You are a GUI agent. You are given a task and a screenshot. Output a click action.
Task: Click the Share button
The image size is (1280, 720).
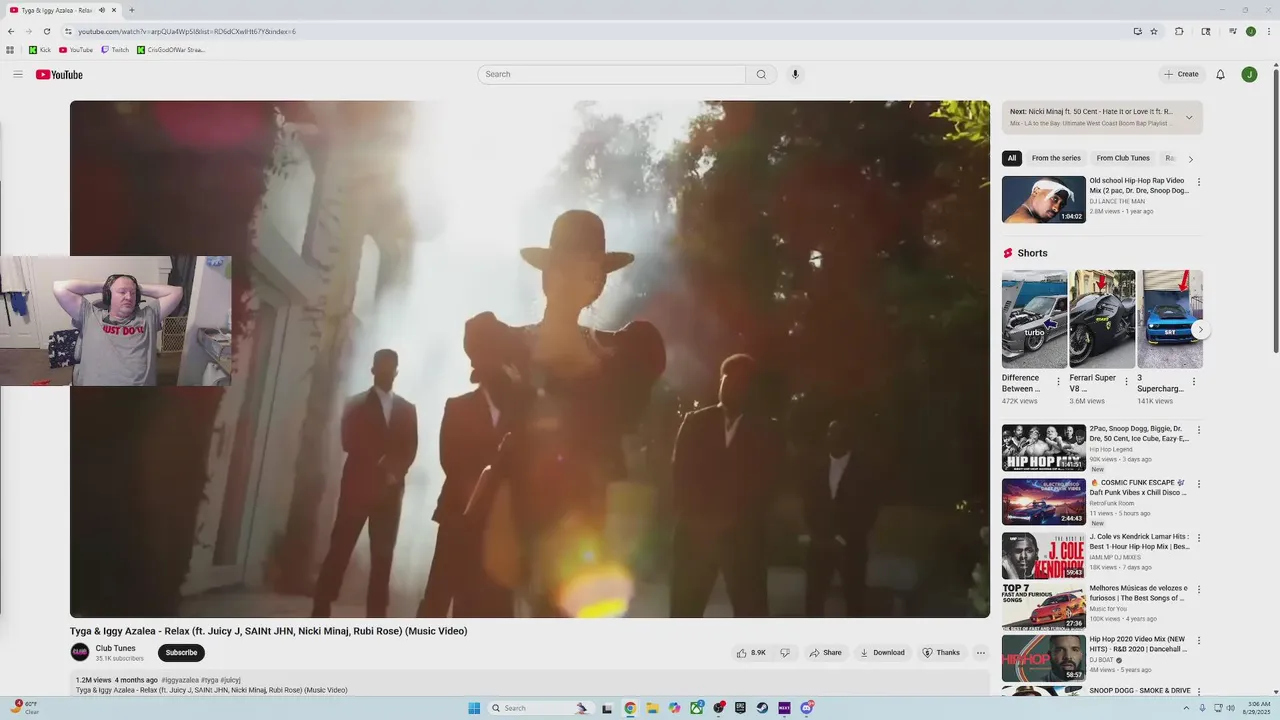click(x=825, y=653)
